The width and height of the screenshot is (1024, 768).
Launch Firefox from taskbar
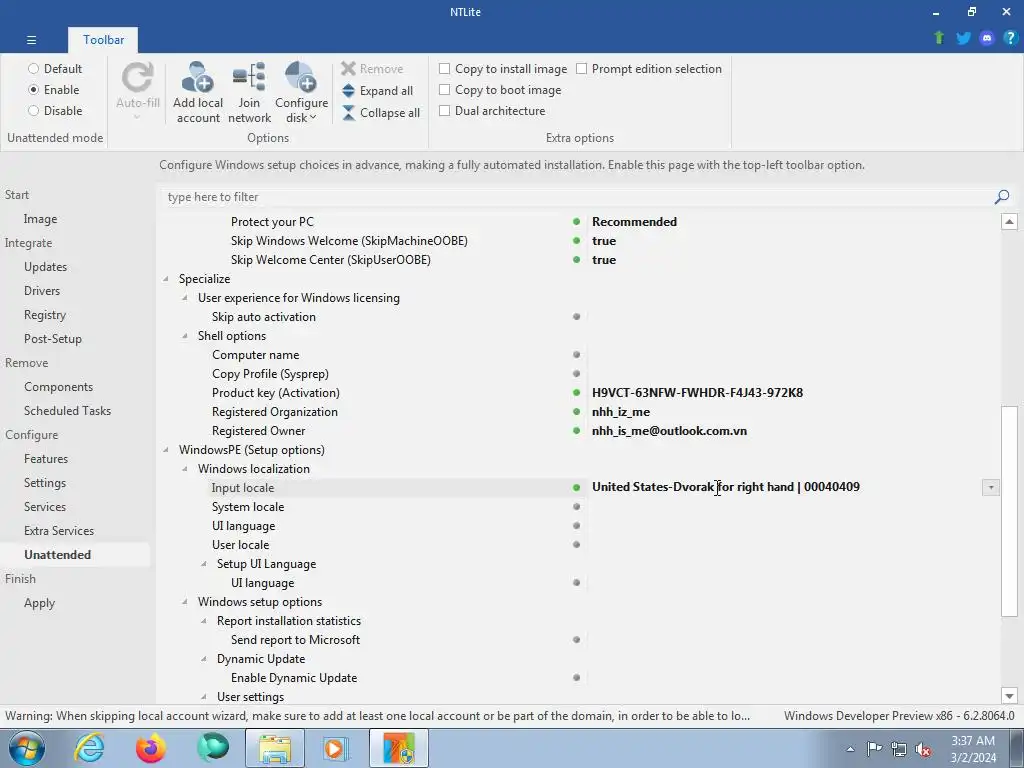(151, 748)
